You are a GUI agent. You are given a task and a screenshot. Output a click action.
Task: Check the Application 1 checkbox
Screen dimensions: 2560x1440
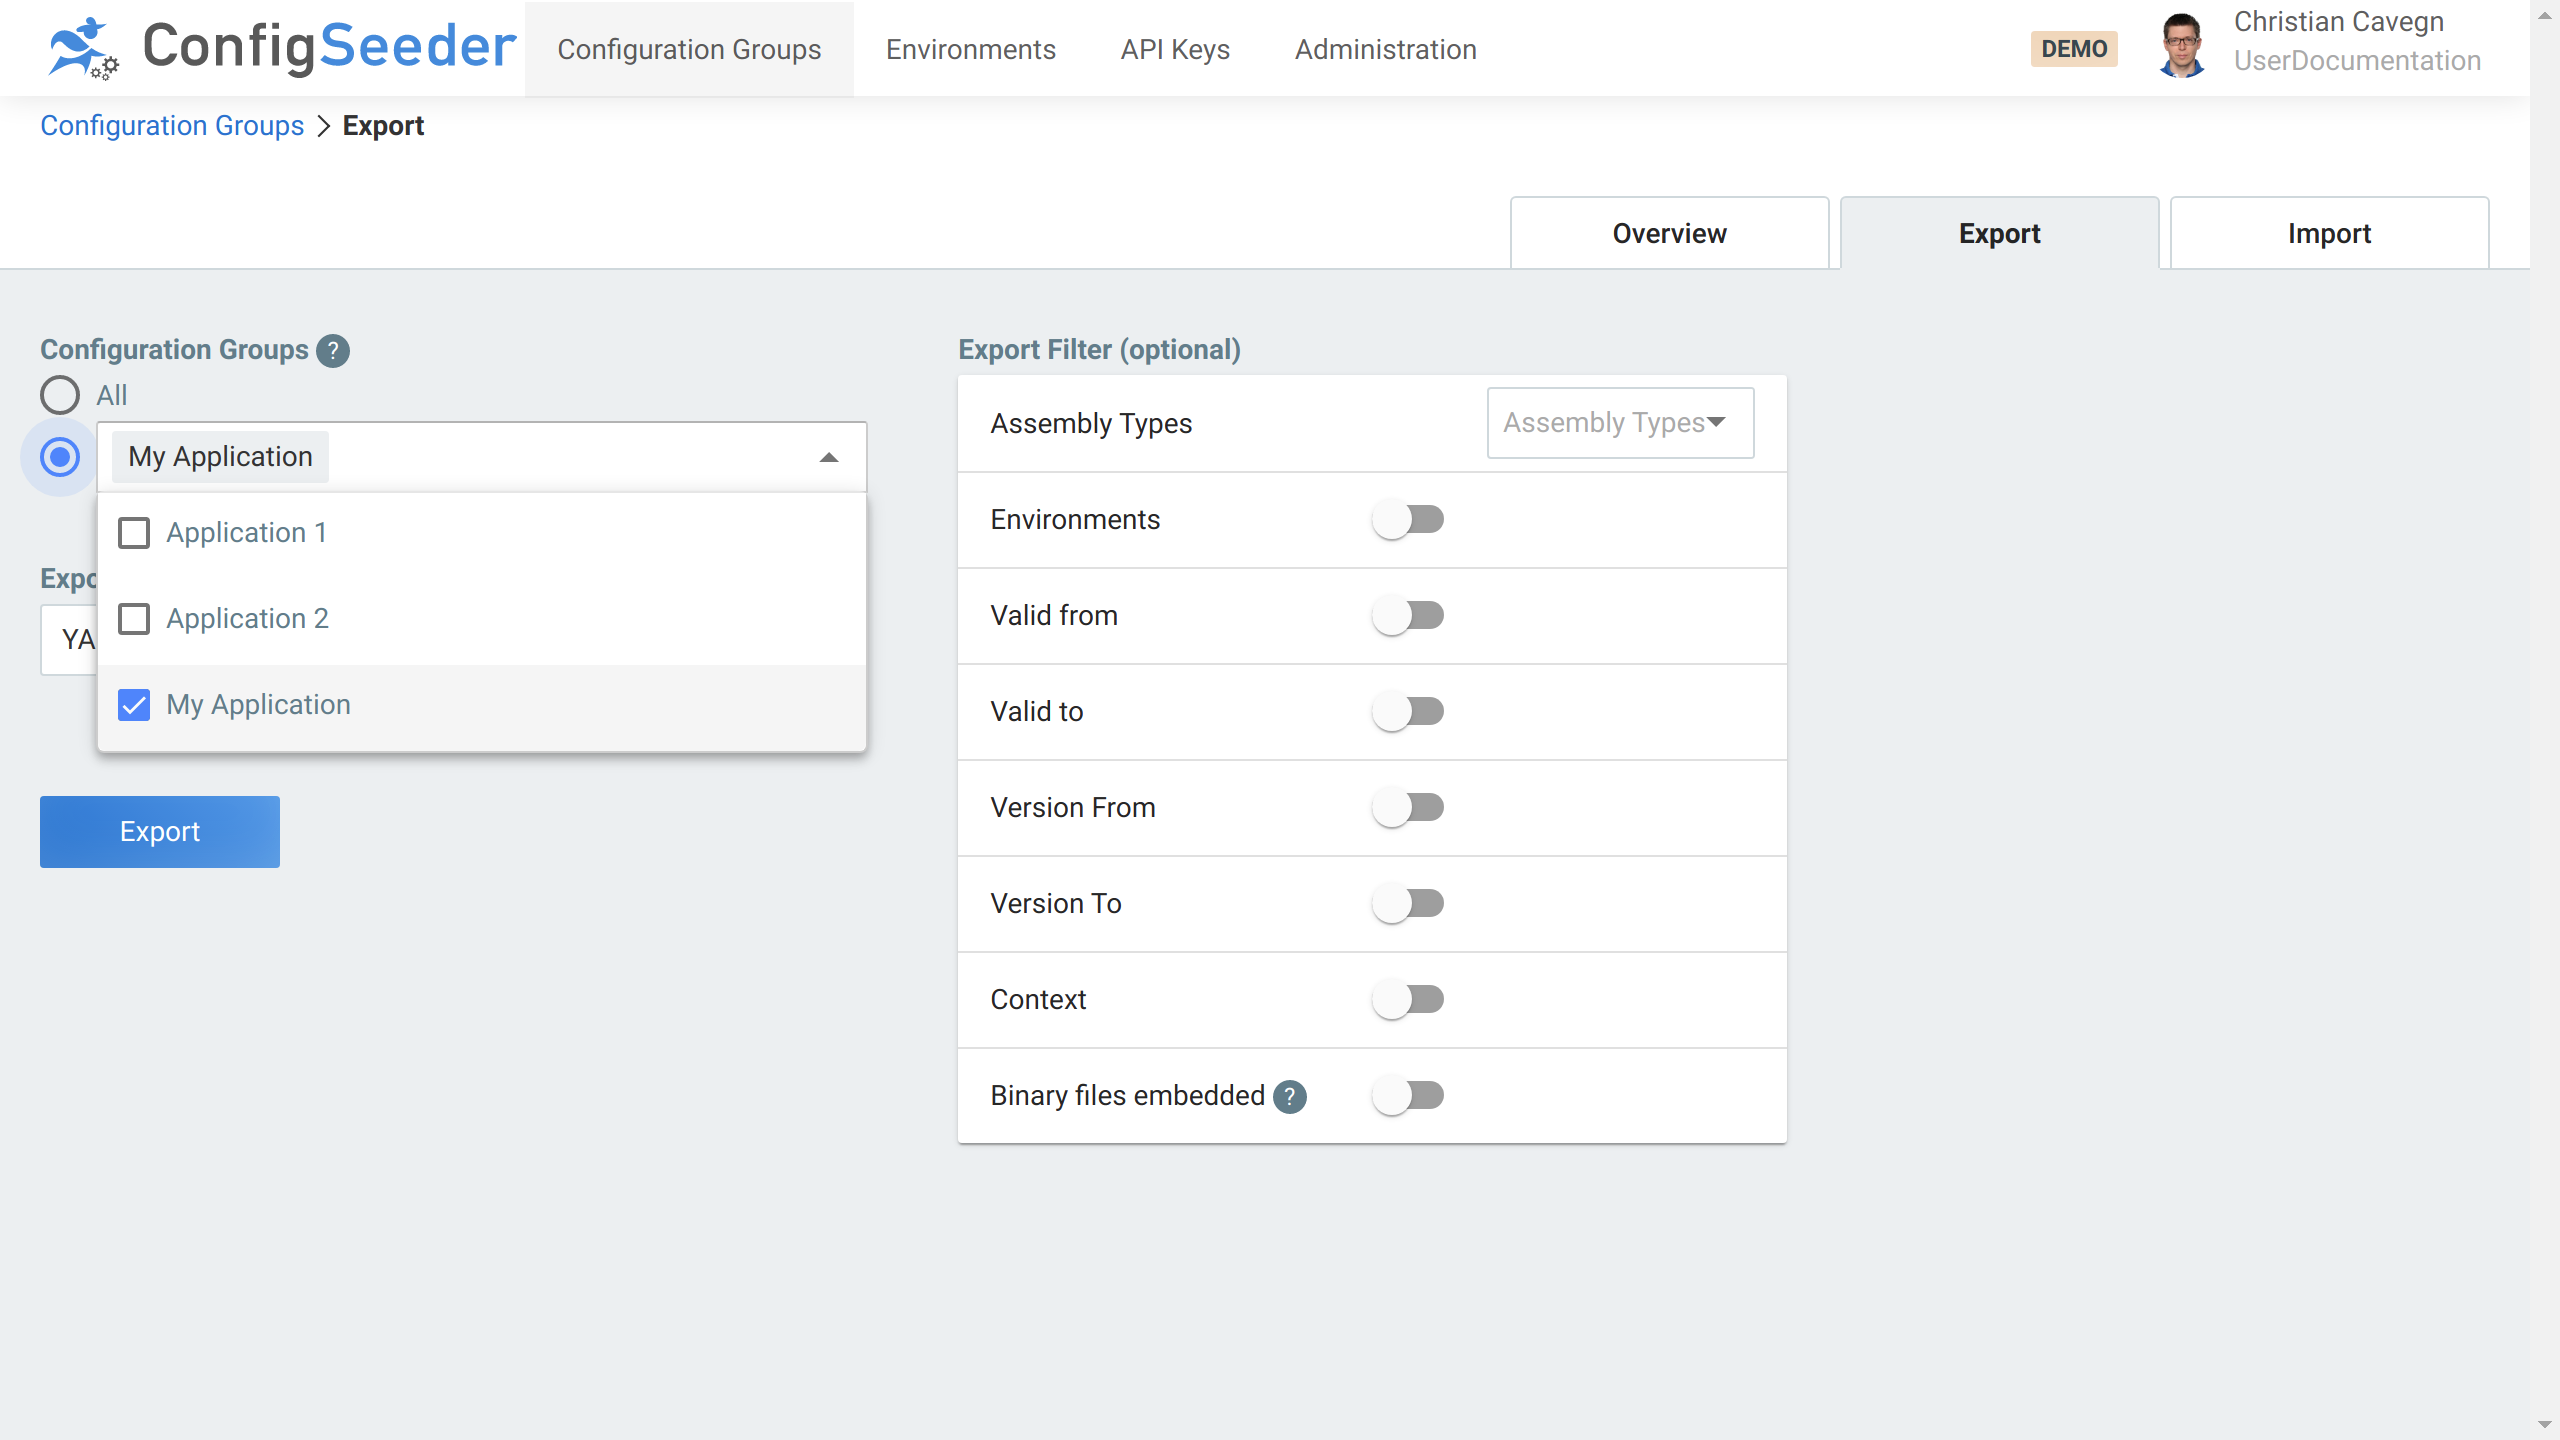coord(133,532)
